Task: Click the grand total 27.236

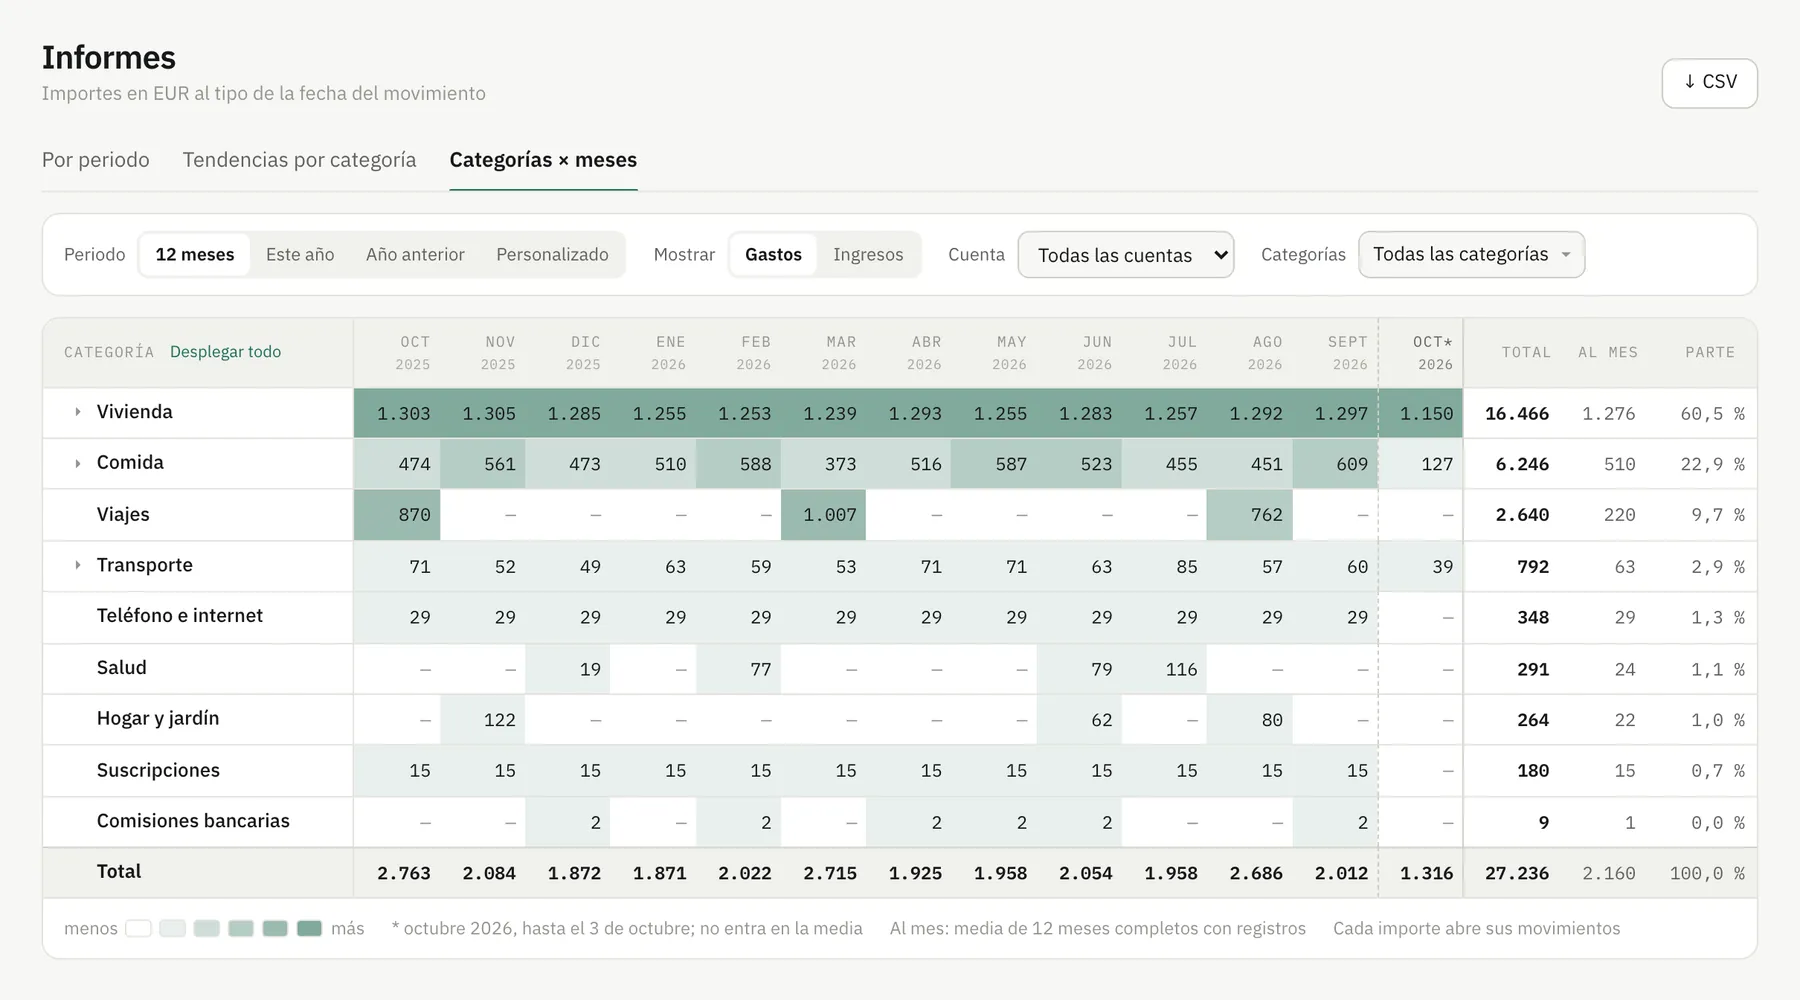Action: tap(1516, 873)
